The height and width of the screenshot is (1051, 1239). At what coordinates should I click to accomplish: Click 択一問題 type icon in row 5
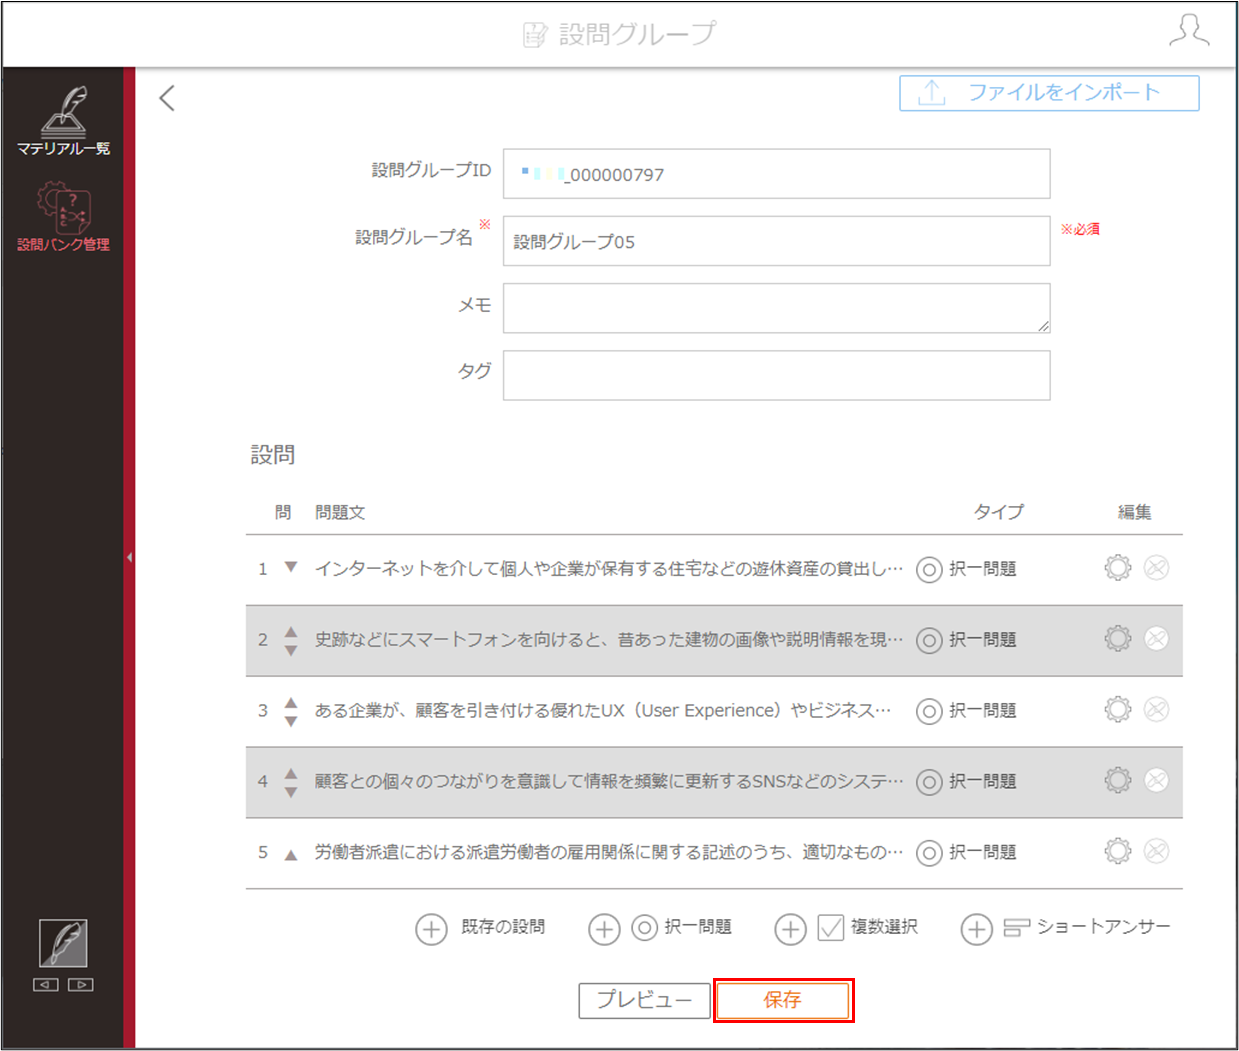click(x=929, y=854)
